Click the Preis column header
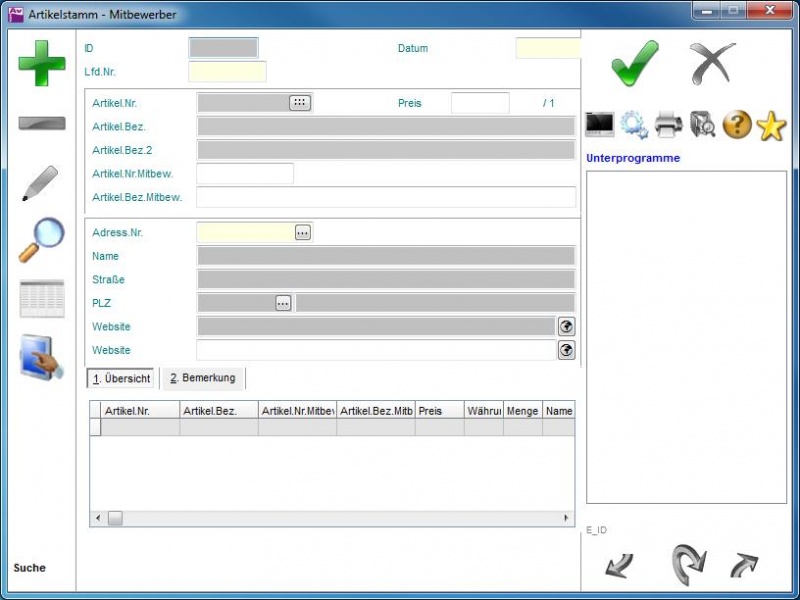This screenshot has height=600, width=800. pos(439,410)
